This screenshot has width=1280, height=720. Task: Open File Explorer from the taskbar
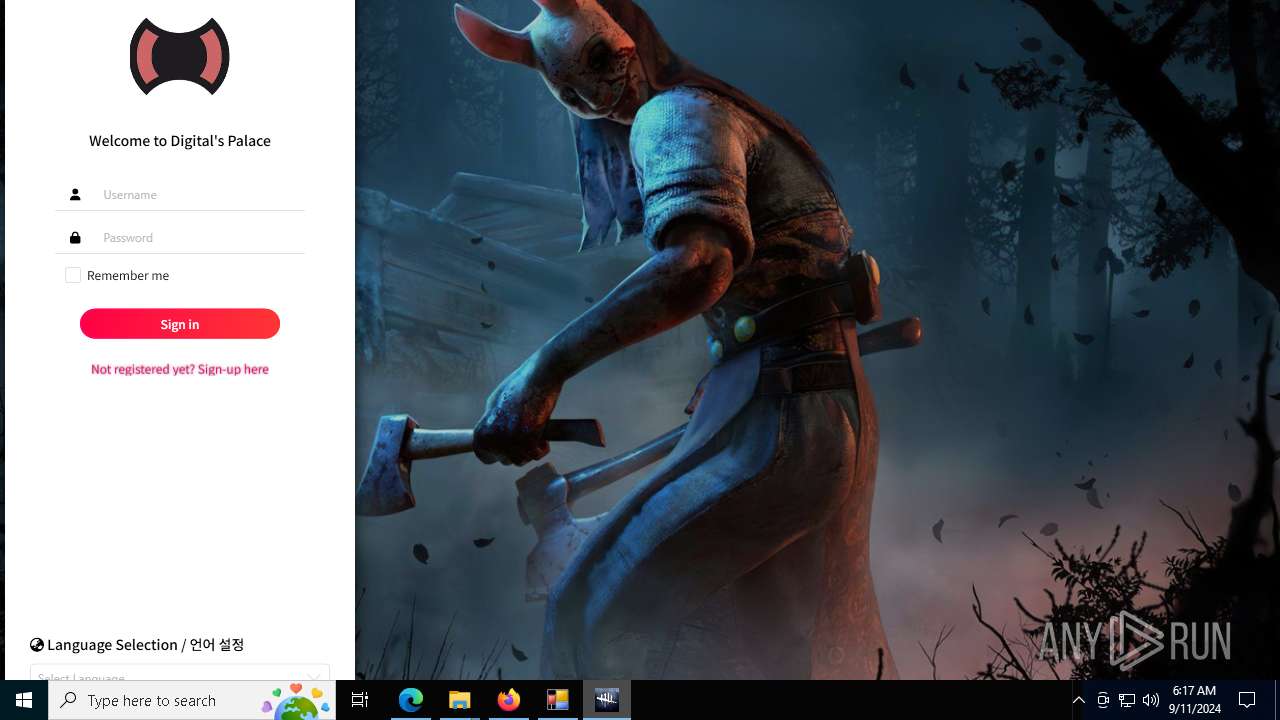460,700
